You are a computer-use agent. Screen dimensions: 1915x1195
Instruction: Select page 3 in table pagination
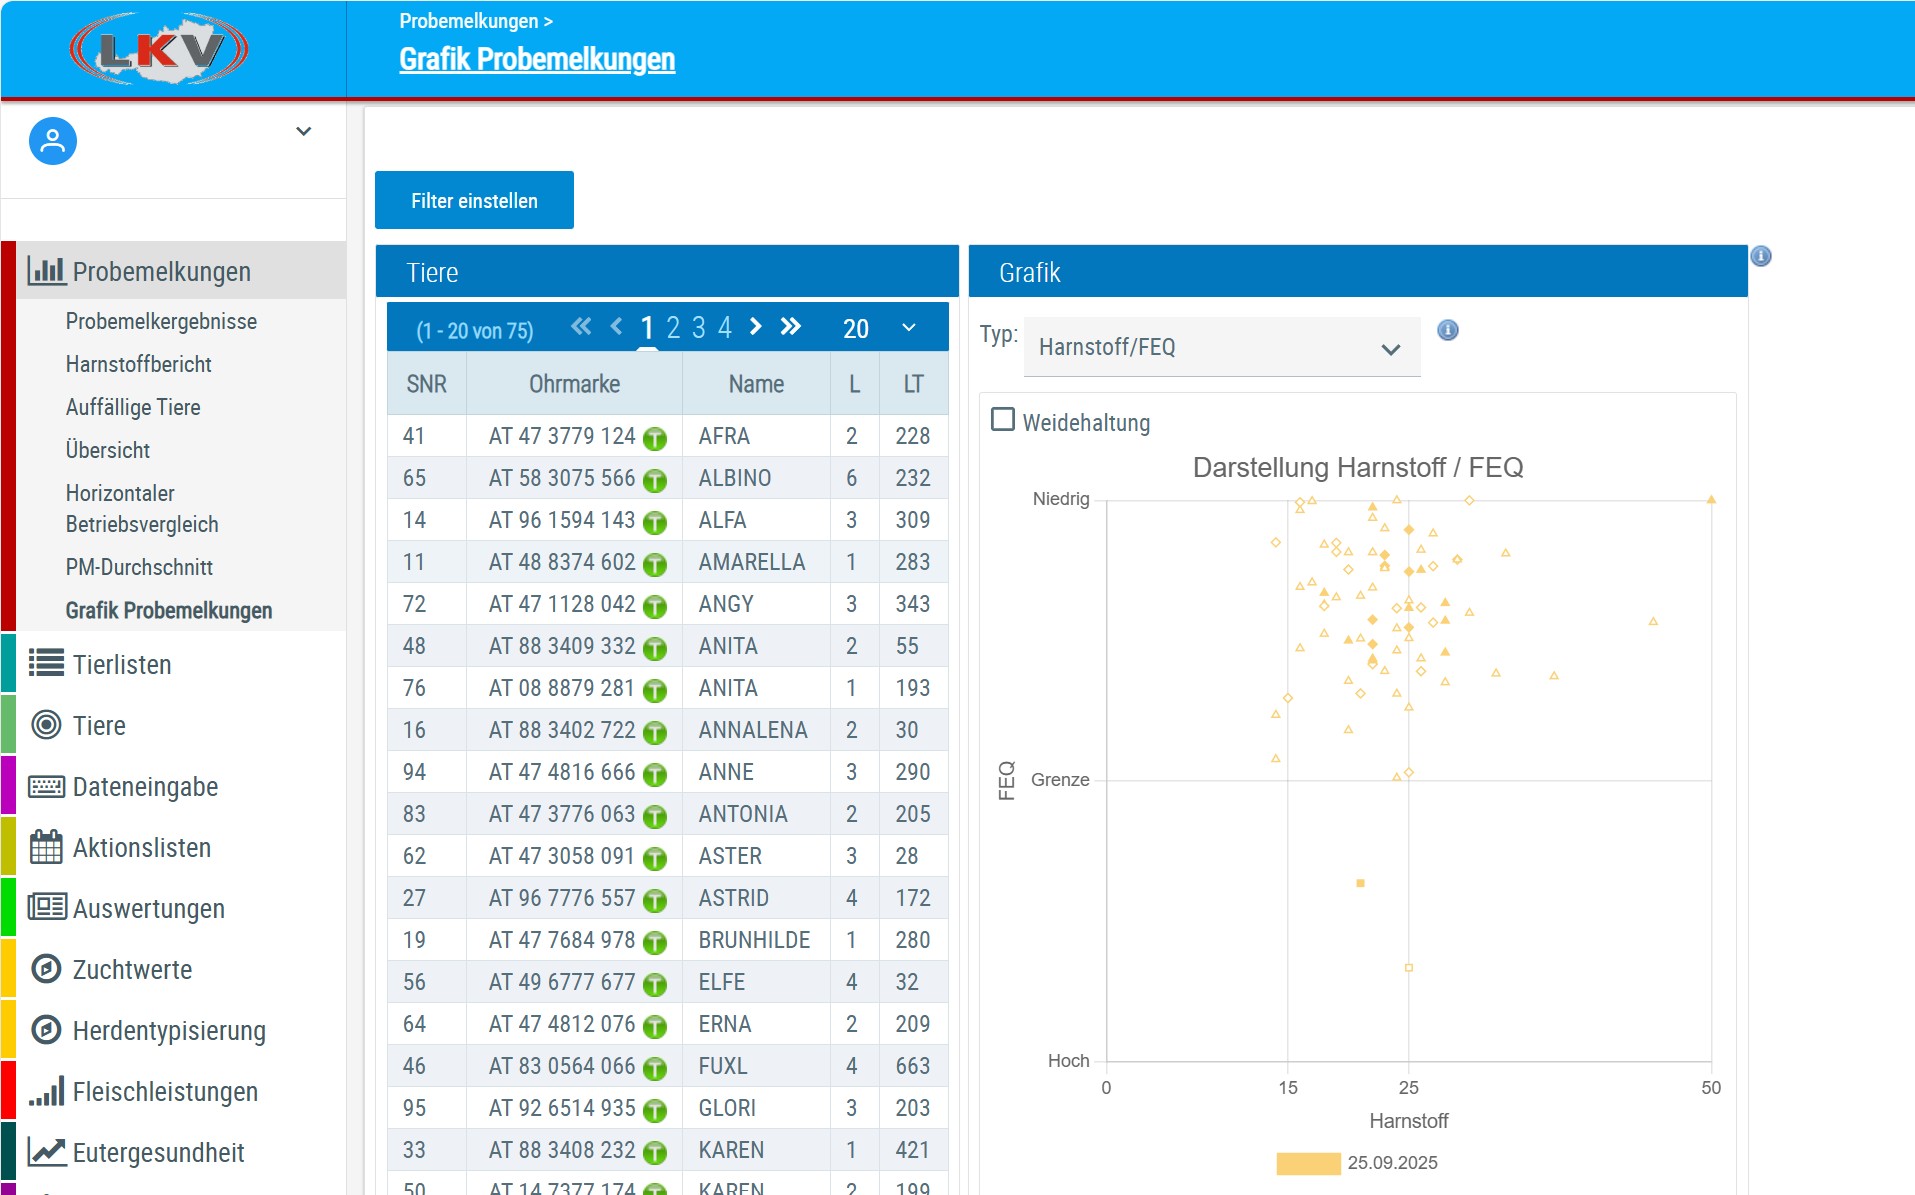tap(699, 328)
